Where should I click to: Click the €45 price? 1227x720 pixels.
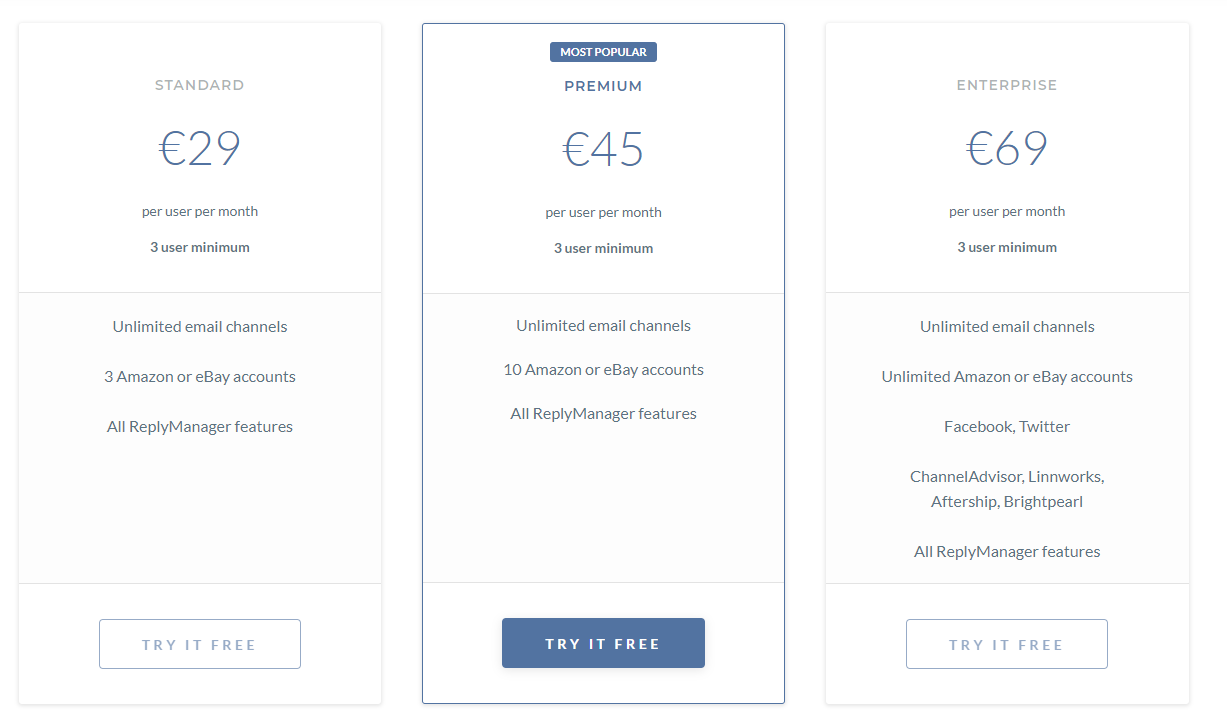(603, 150)
